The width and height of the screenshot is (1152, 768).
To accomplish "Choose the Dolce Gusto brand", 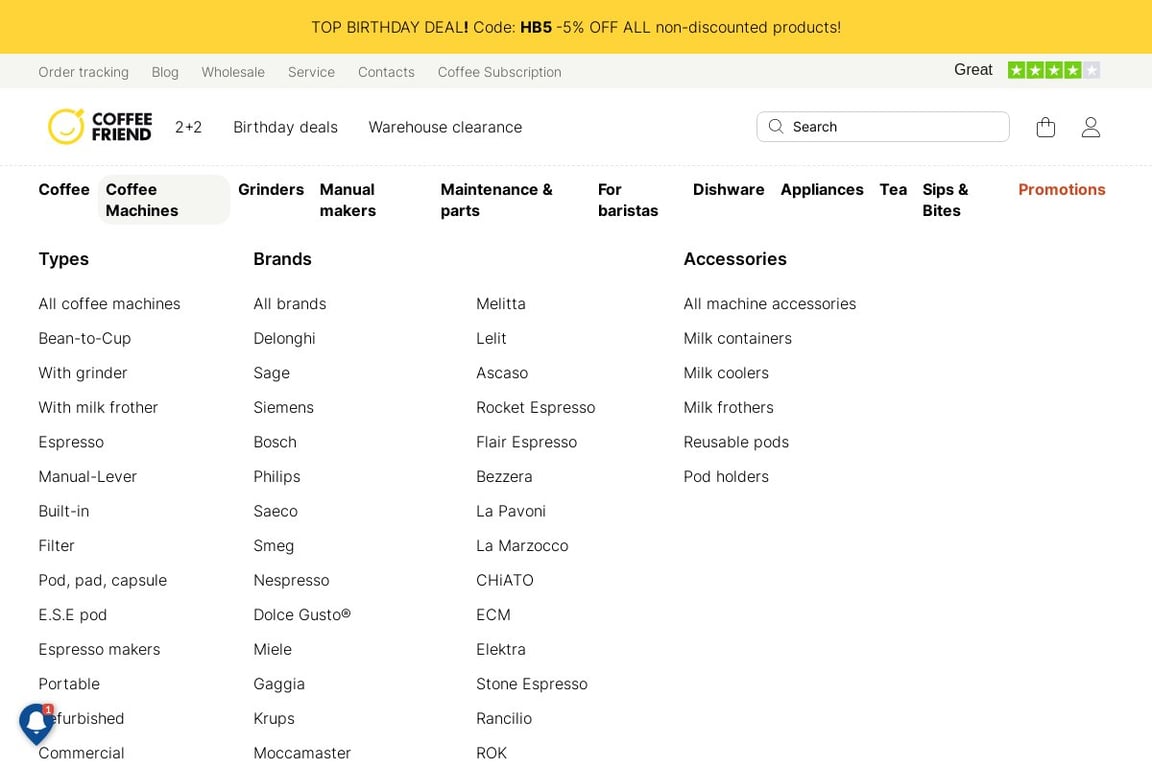I will [x=301, y=614].
